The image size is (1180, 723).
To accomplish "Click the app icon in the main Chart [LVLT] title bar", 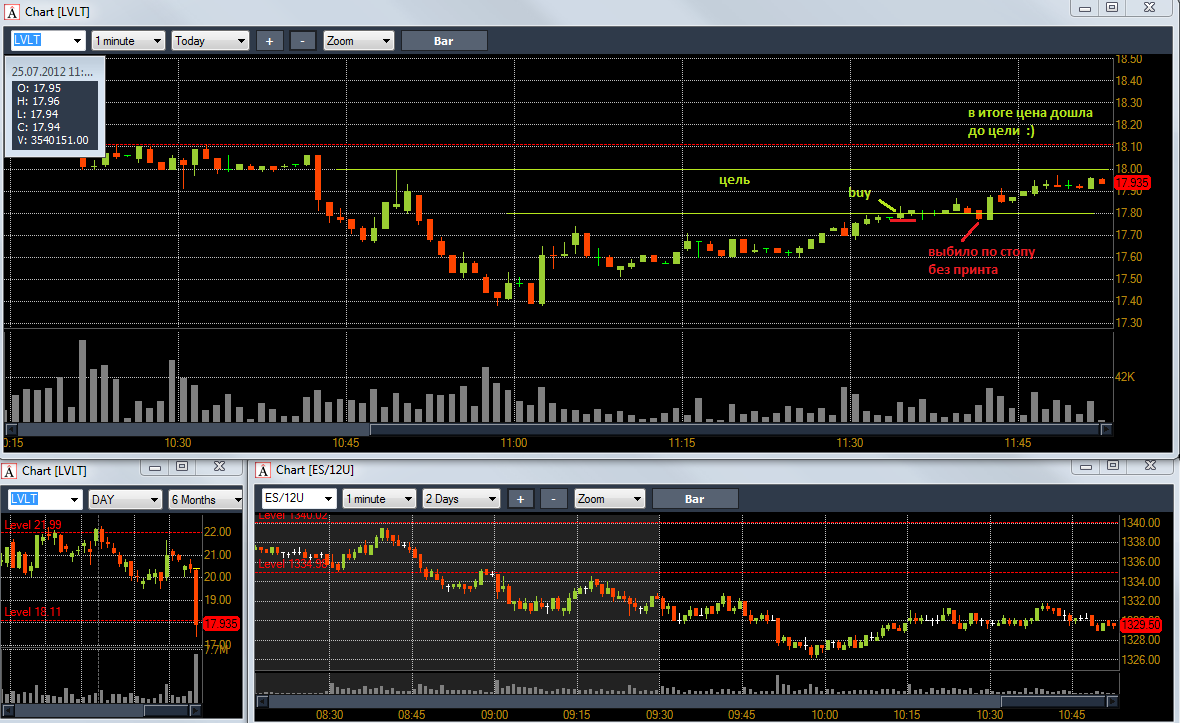I will (11, 12).
